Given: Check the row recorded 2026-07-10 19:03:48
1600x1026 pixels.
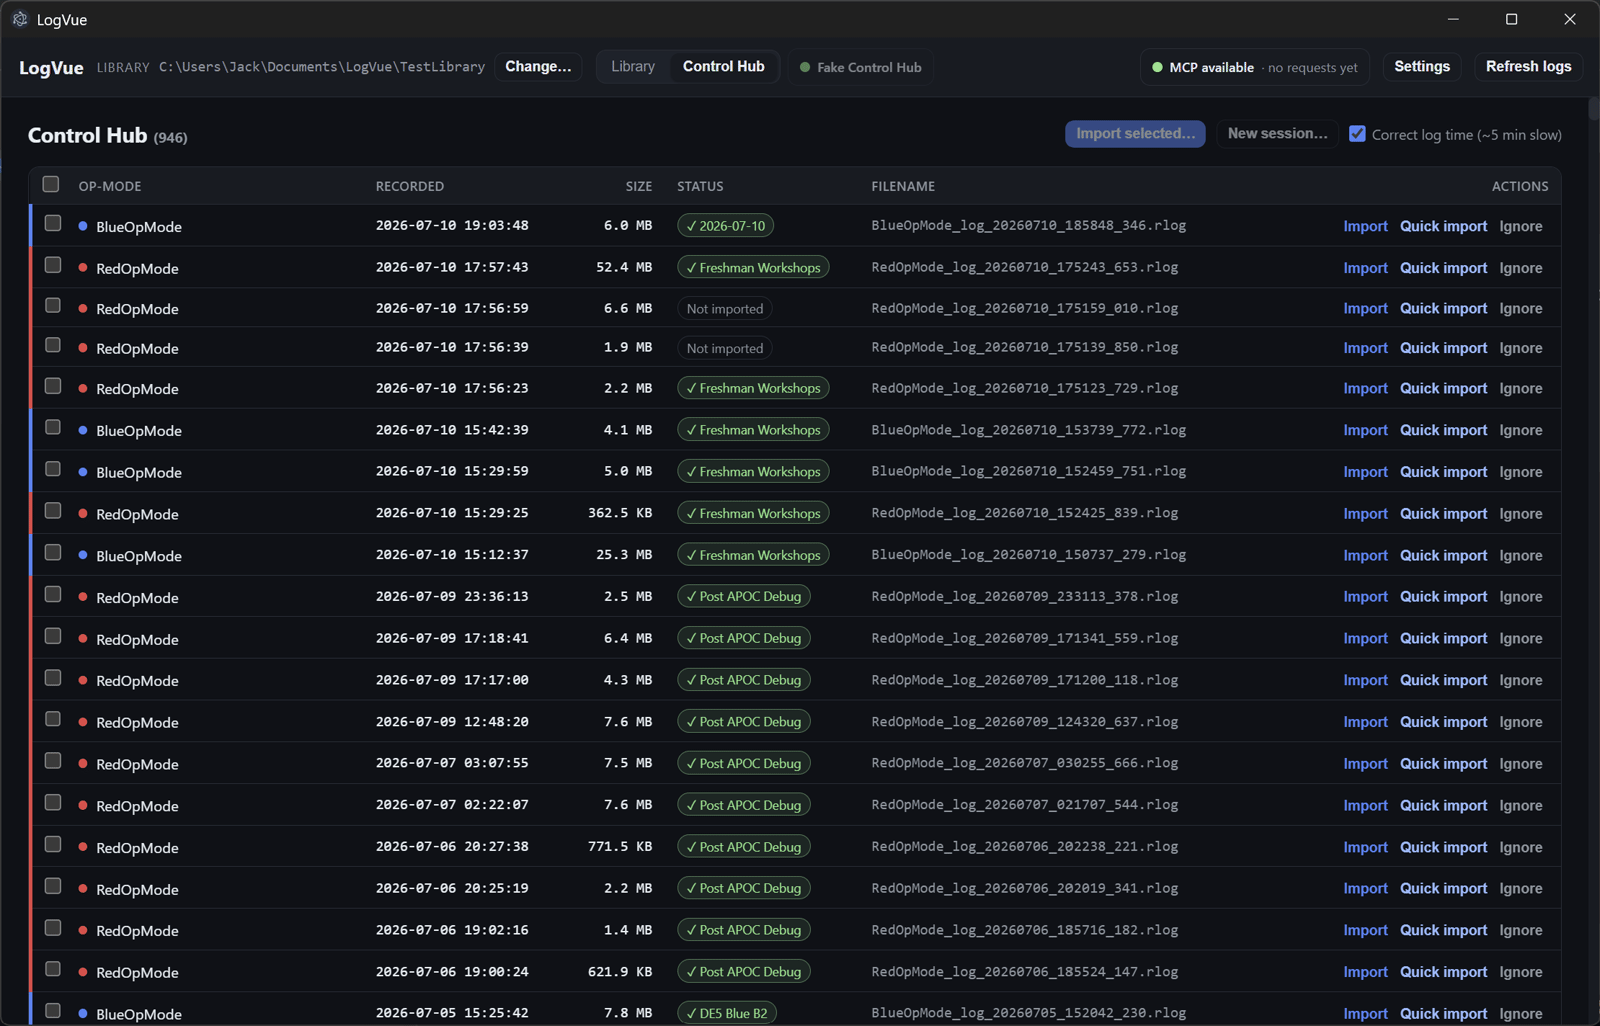Looking at the screenshot, I should [x=53, y=223].
